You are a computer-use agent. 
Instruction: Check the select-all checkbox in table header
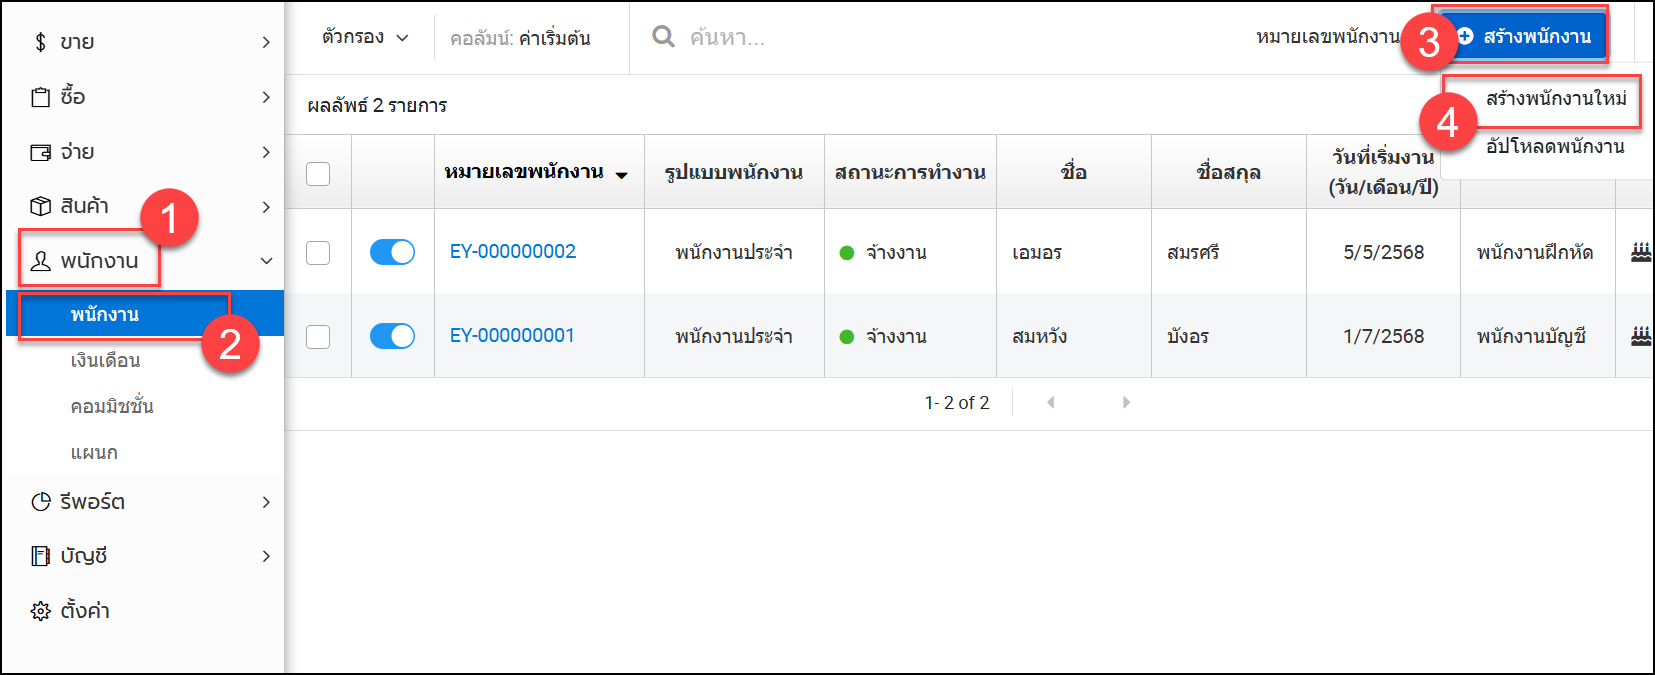pyautogui.click(x=318, y=173)
